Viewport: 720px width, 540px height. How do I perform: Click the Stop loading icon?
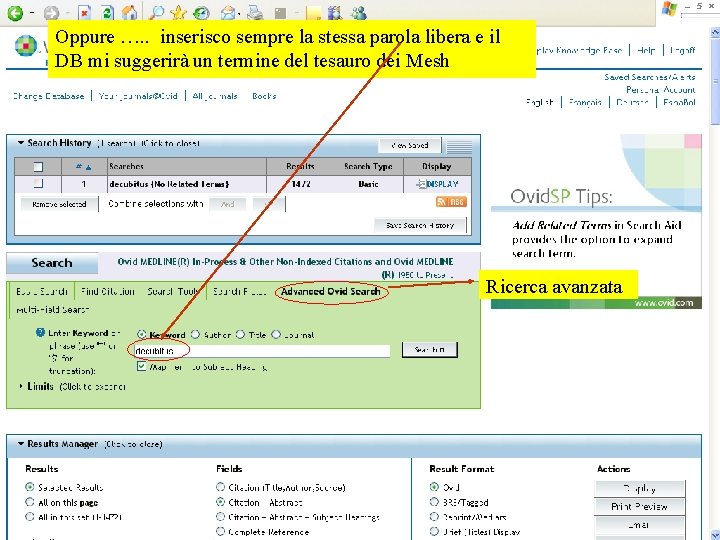pyautogui.click(x=84, y=13)
